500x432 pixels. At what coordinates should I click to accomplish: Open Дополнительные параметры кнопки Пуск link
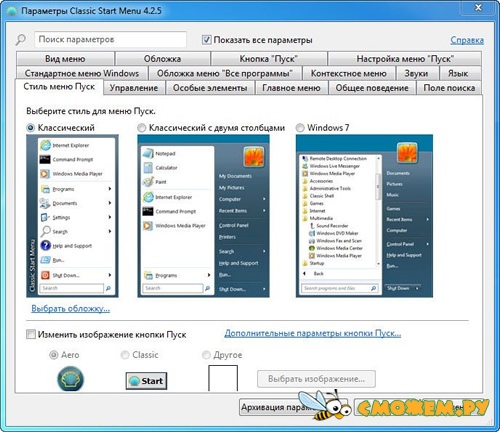point(313,333)
